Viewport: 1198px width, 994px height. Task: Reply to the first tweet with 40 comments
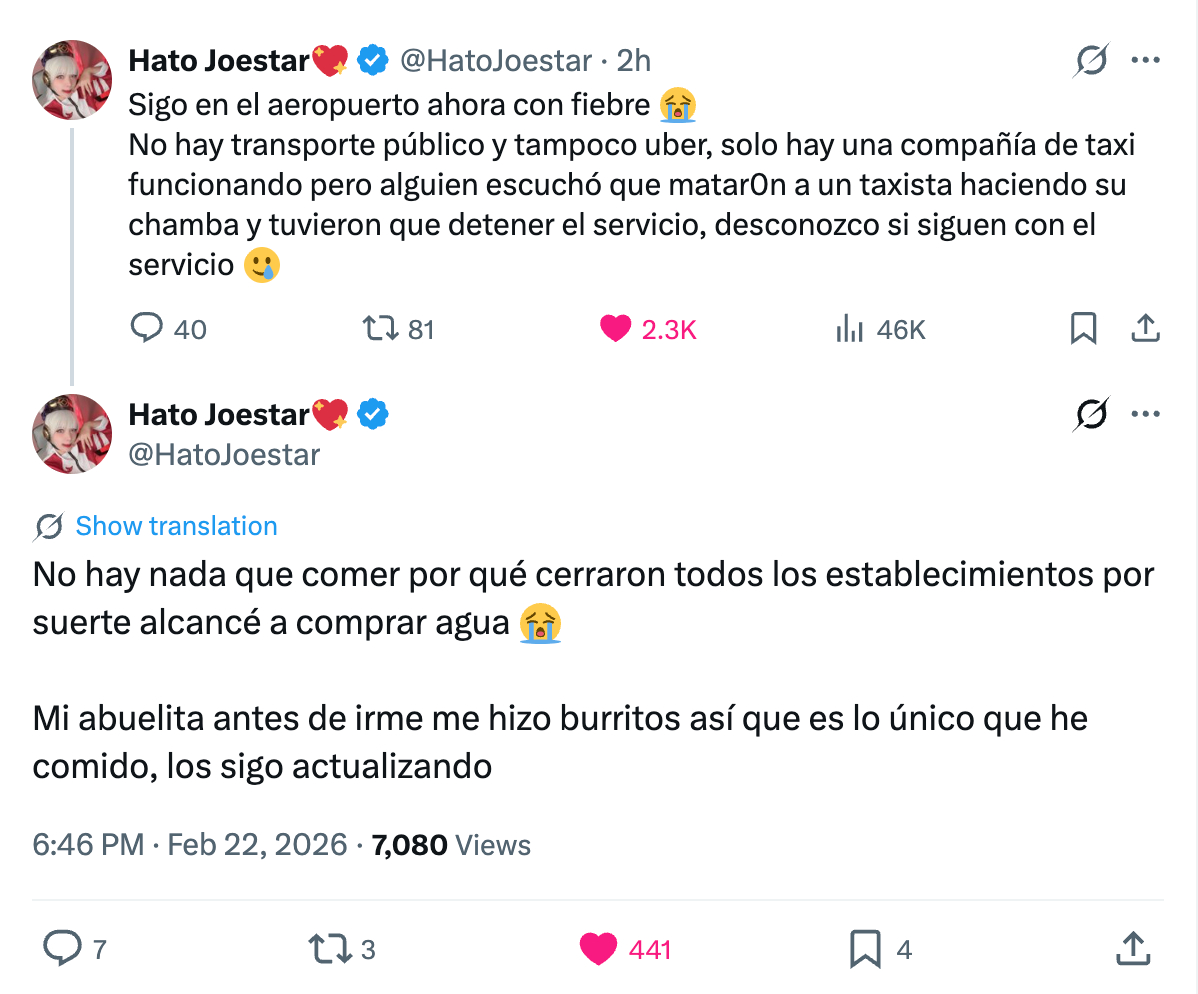(x=147, y=329)
